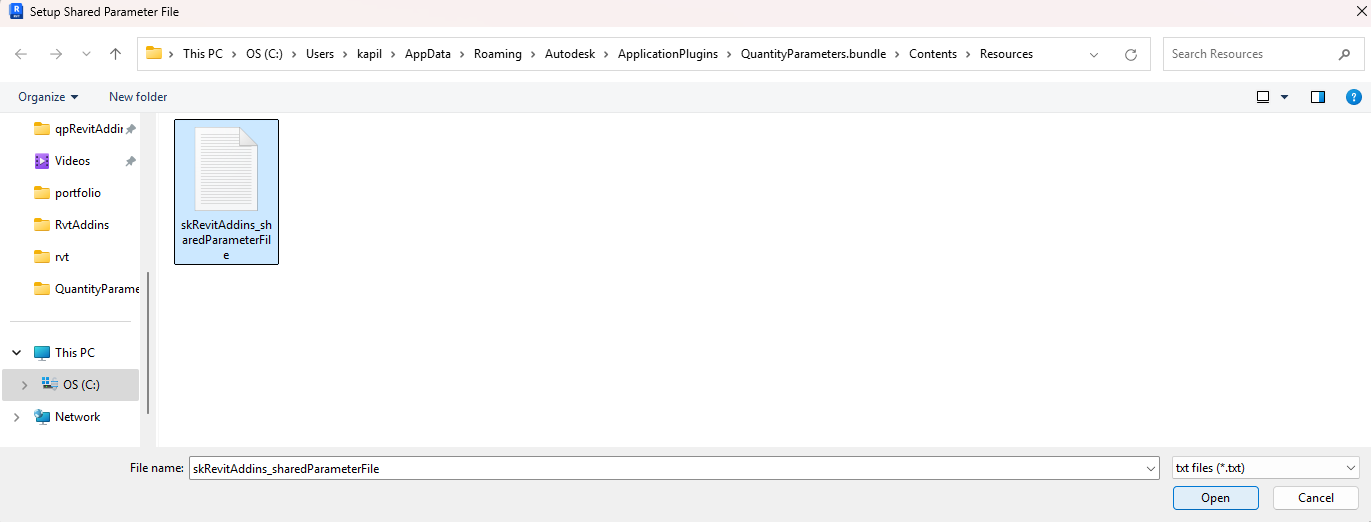Select the RvtAddins sidebar folder

(x=71, y=225)
